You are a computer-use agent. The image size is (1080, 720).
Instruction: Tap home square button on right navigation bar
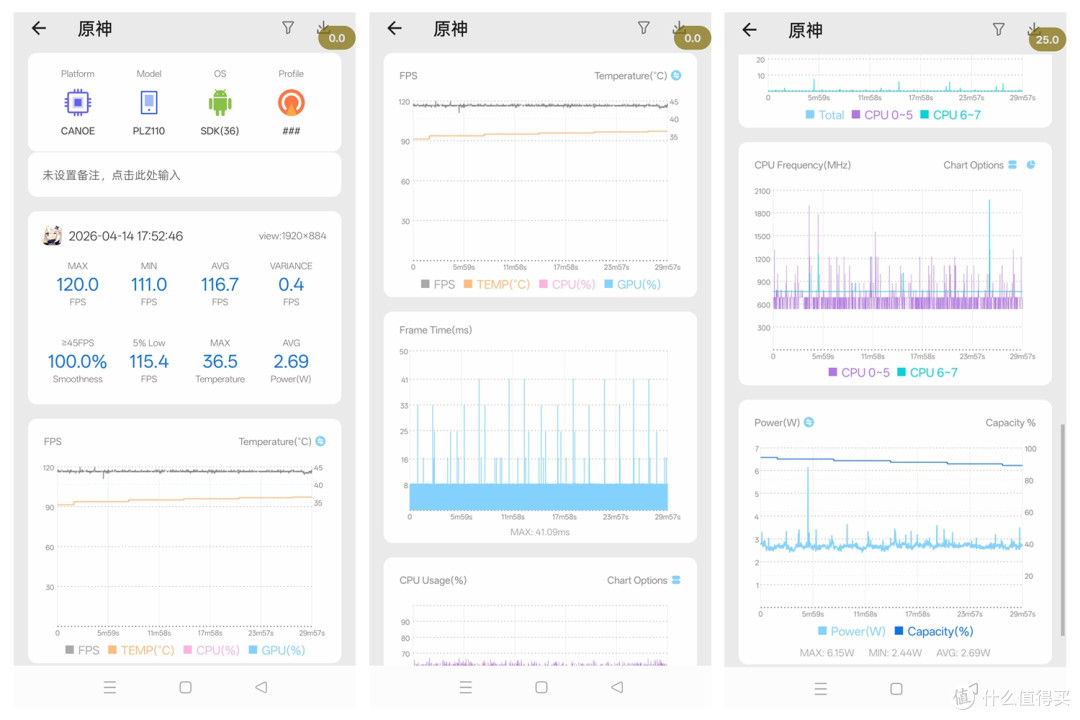[896, 688]
